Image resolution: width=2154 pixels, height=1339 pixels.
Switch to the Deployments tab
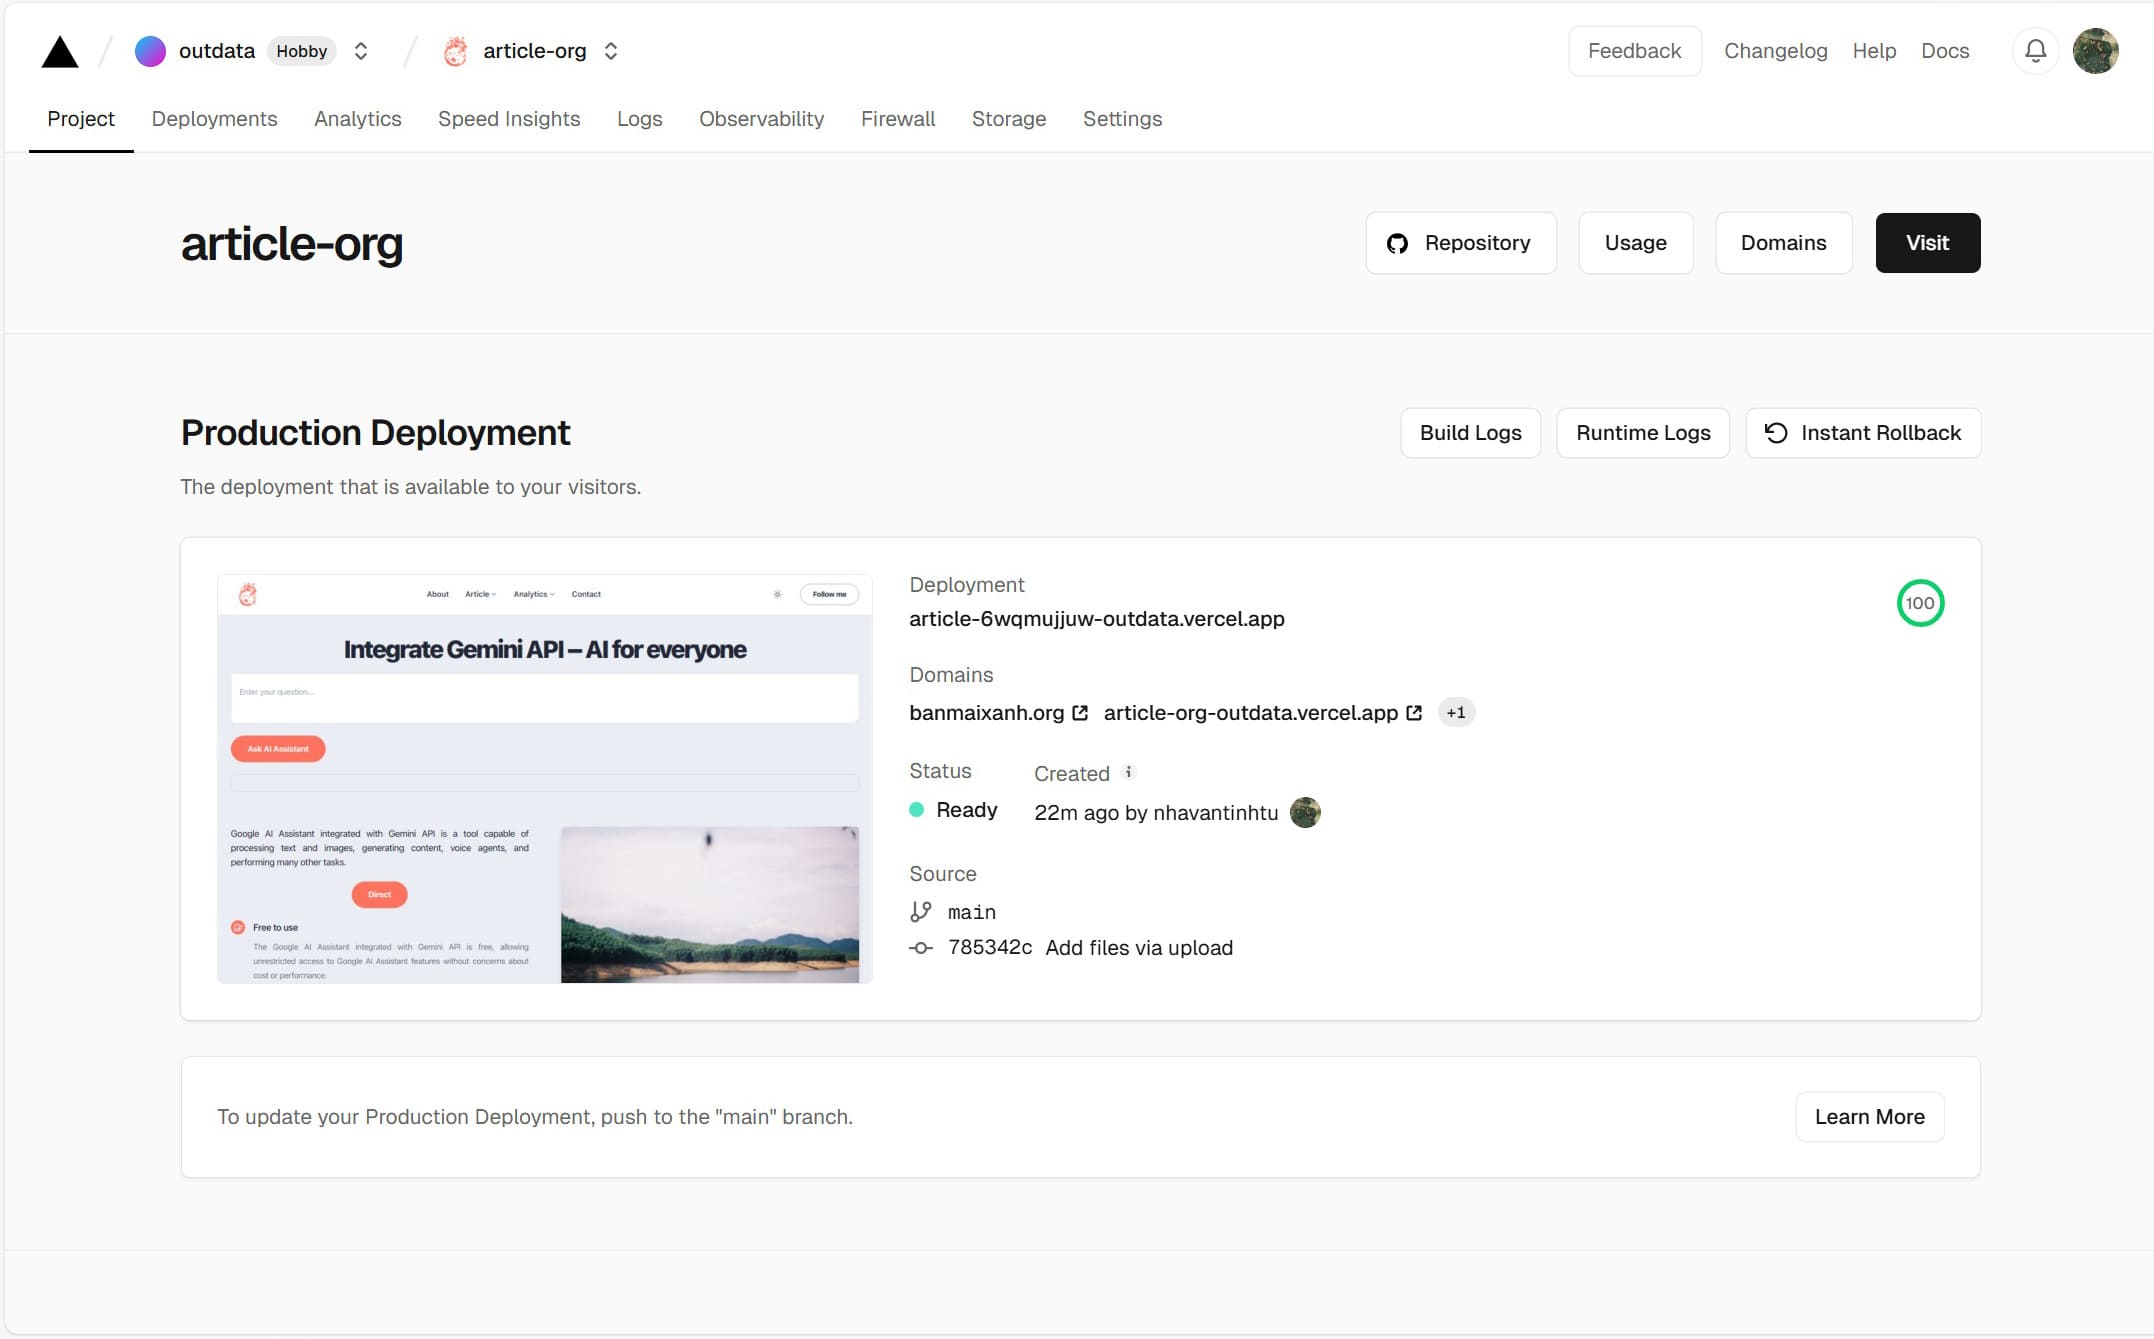214,119
